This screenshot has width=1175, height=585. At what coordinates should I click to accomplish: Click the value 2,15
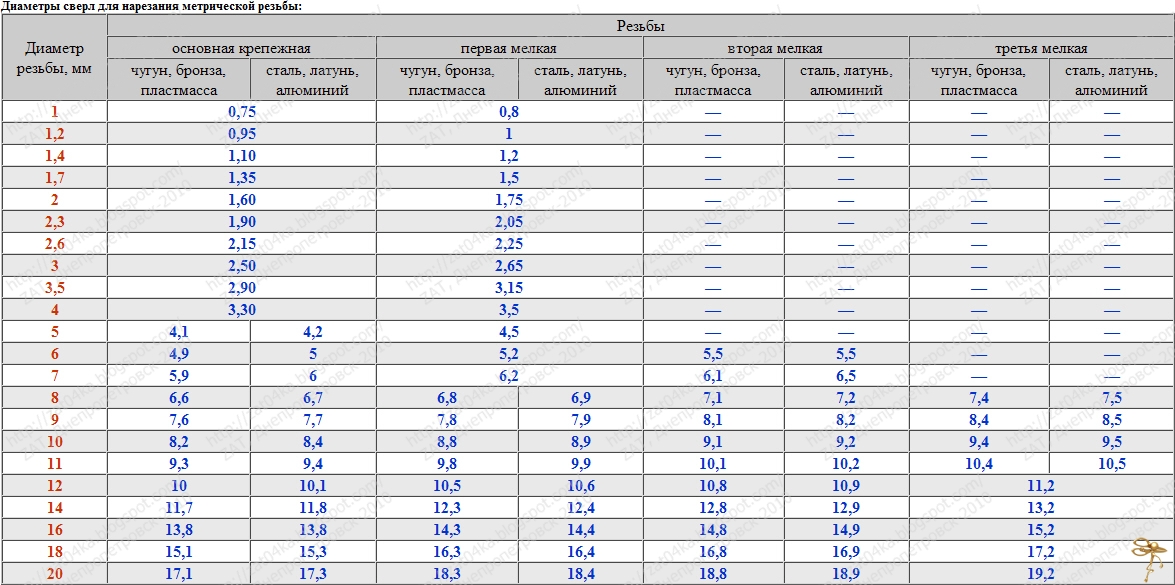click(x=241, y=244)
